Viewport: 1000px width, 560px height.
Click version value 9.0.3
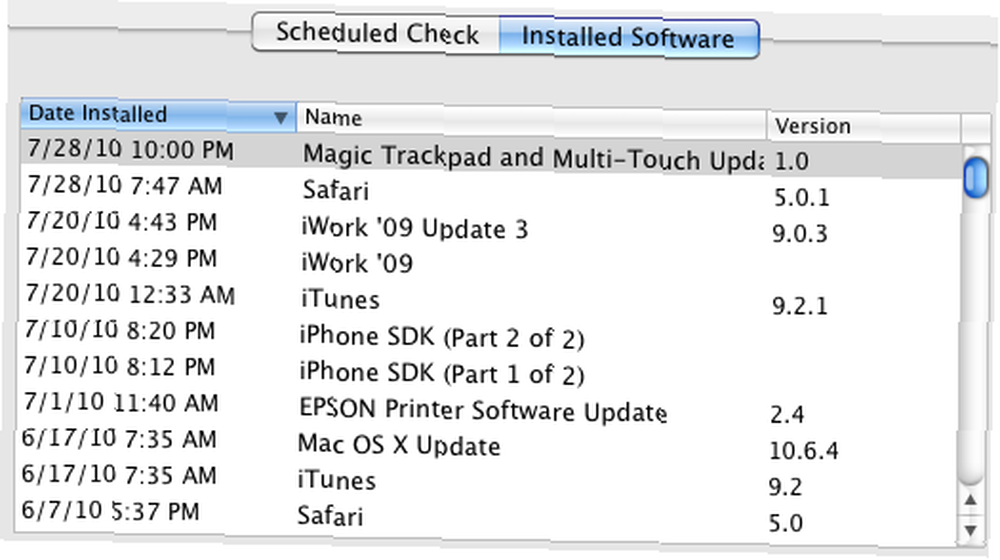tap(800, 234)
